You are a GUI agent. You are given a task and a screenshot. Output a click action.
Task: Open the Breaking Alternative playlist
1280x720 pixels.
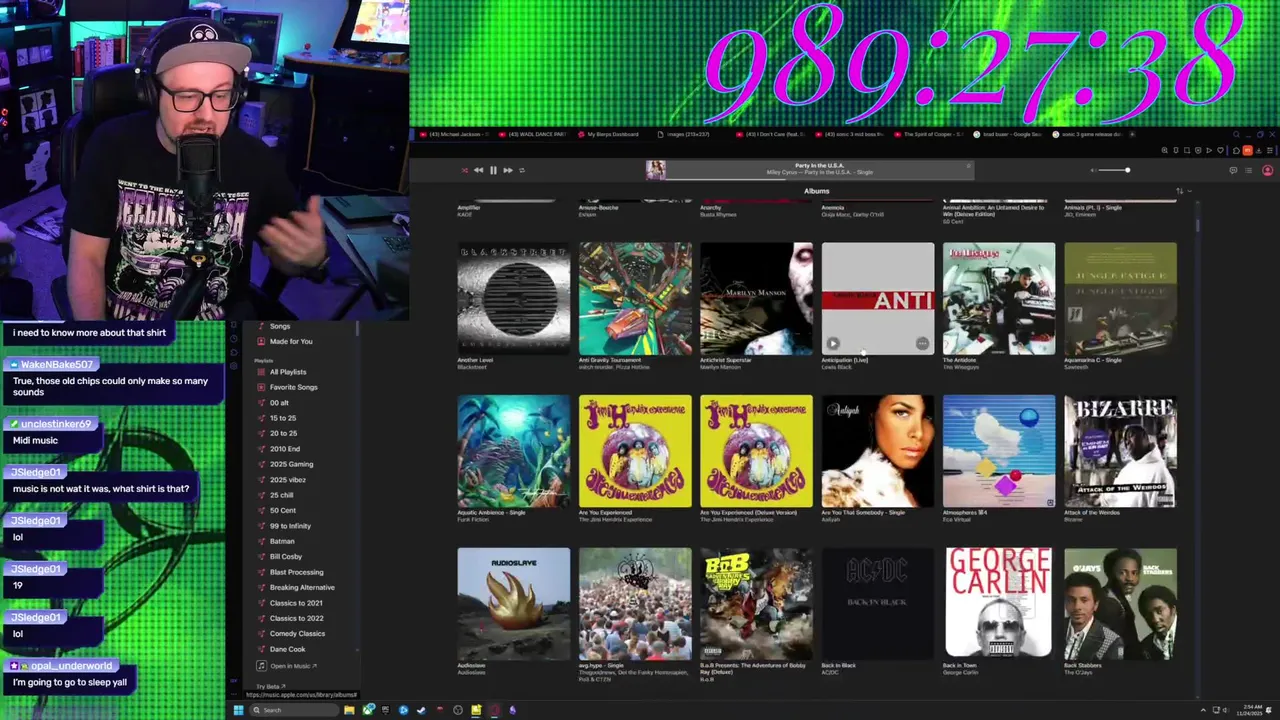(302, 587)
